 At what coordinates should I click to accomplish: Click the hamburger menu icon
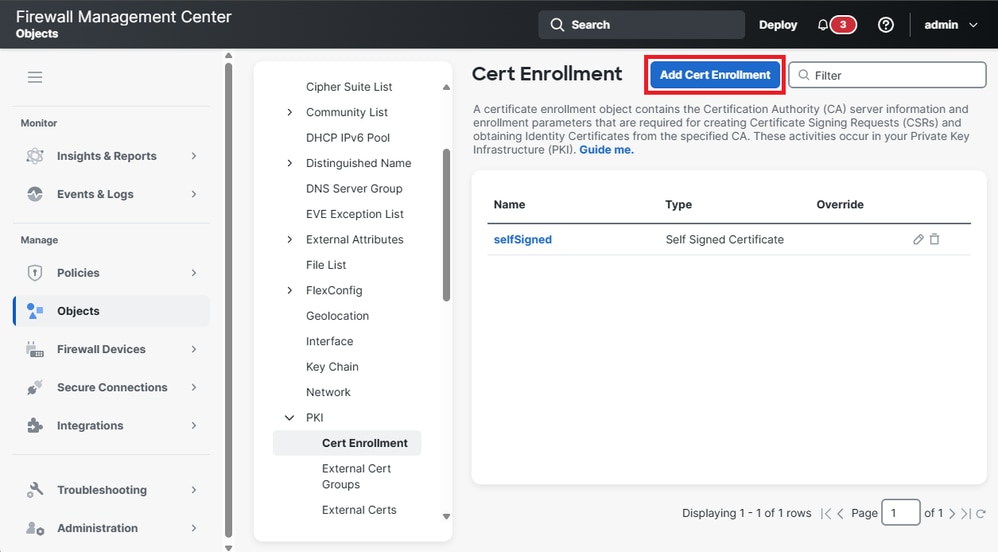point(35,77)
